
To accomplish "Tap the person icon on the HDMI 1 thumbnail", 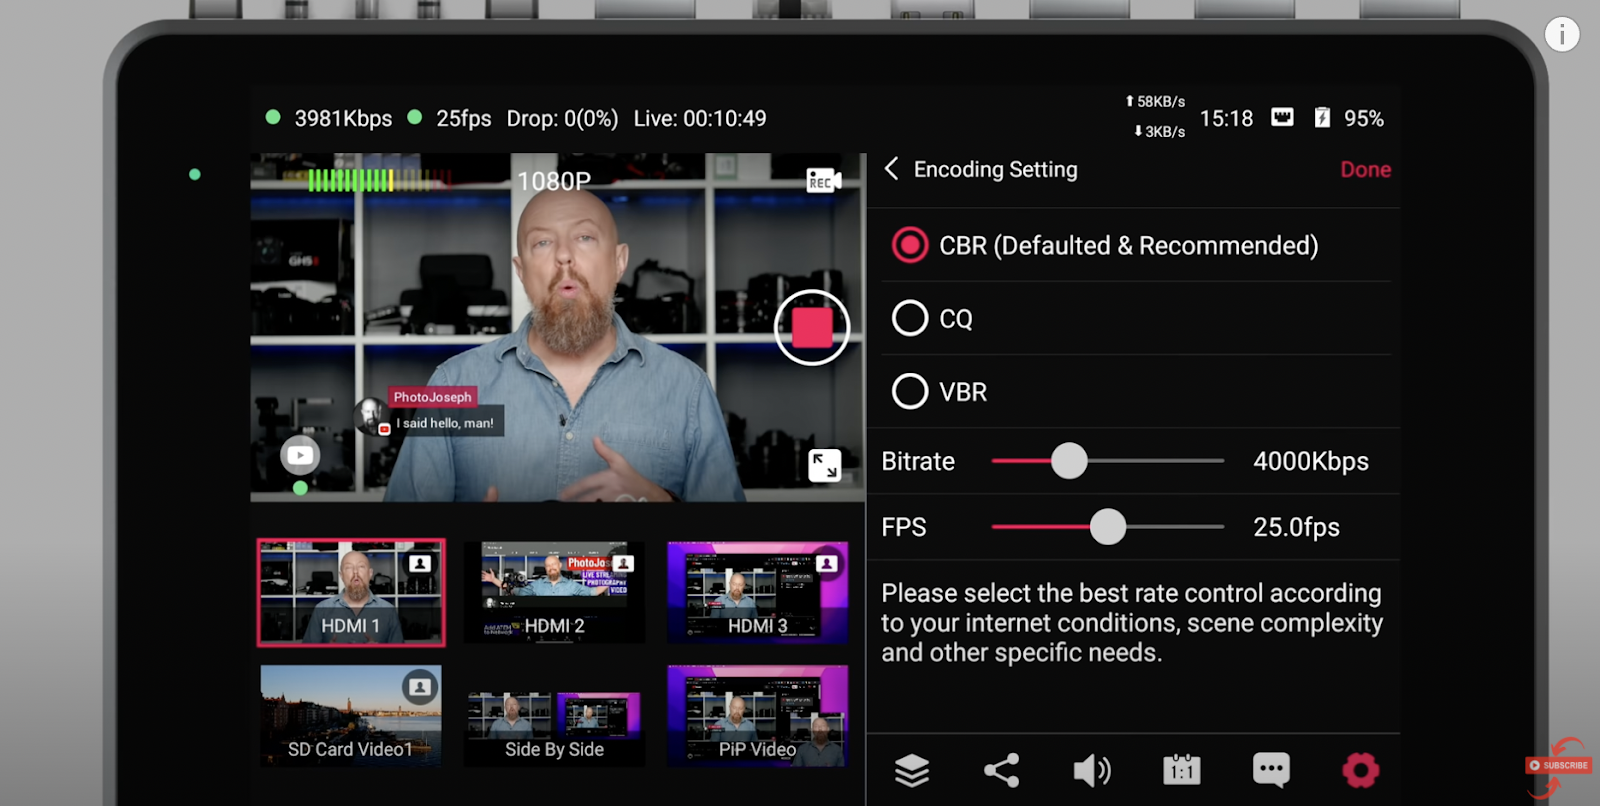I will pos(420,564).
